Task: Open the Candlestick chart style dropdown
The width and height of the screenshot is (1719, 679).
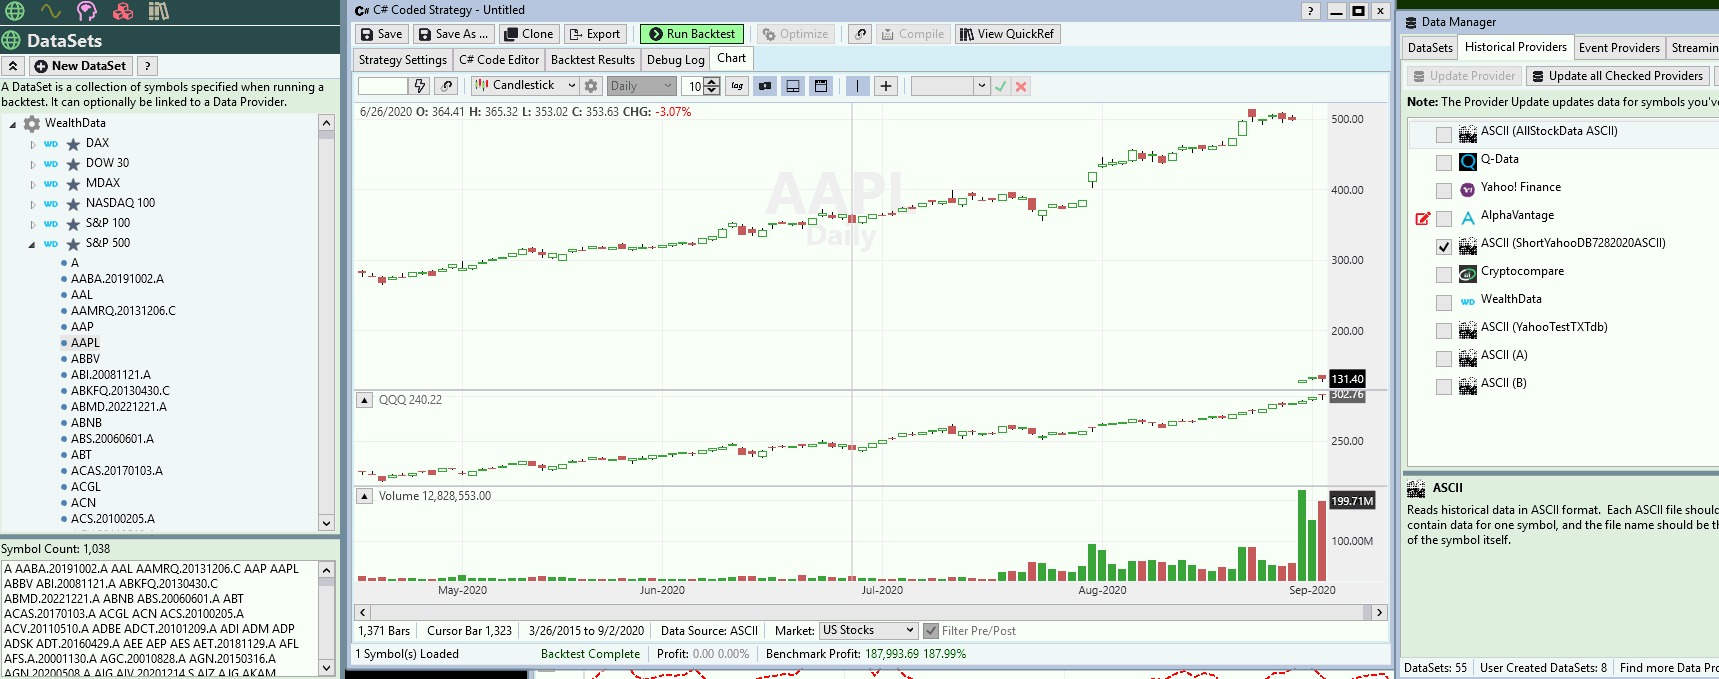Action: tap(525, 86)
